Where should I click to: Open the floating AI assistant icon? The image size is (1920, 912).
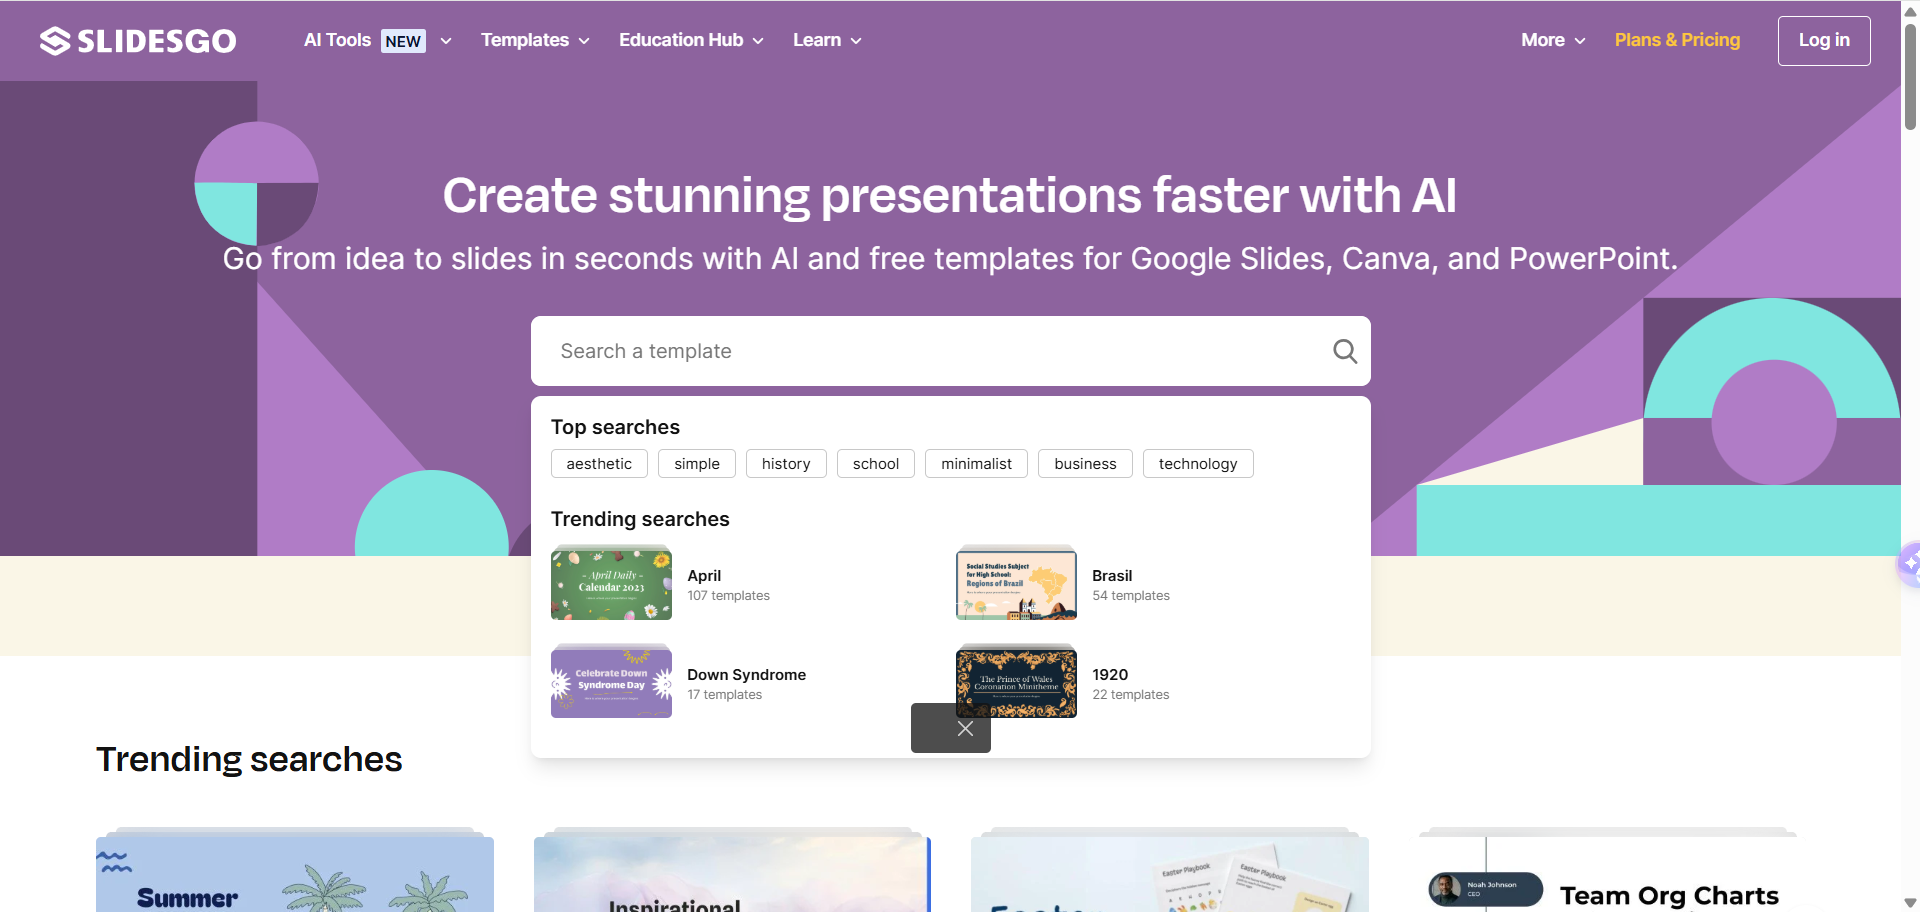pos(1909,564)
